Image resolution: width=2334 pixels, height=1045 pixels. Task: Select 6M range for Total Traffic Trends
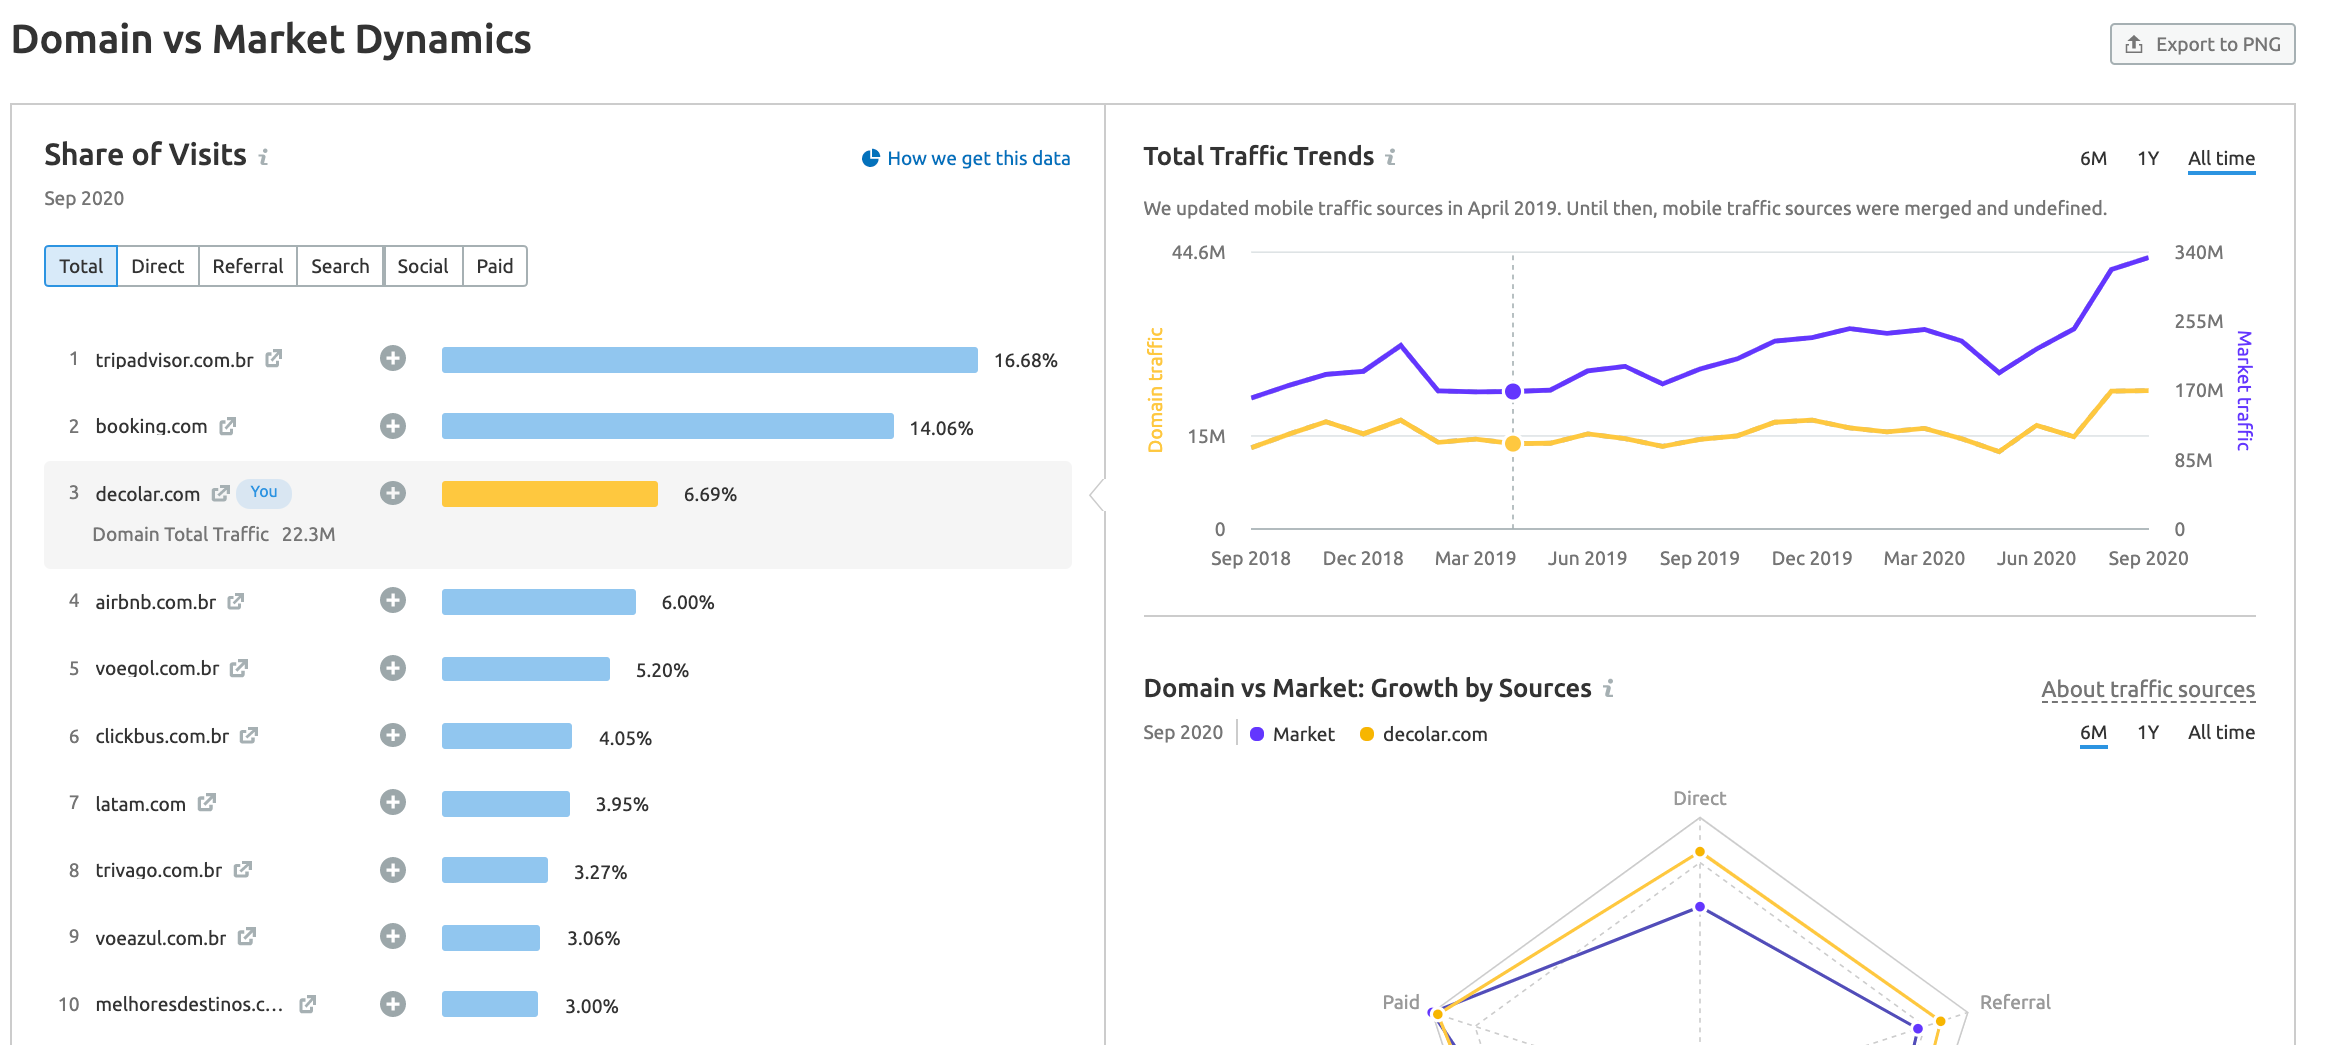(2093, 158)
